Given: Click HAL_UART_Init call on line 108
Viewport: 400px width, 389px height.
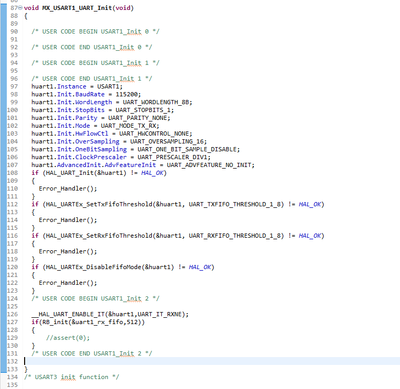Looking at the screenshot, I should [x=68, y=173].
